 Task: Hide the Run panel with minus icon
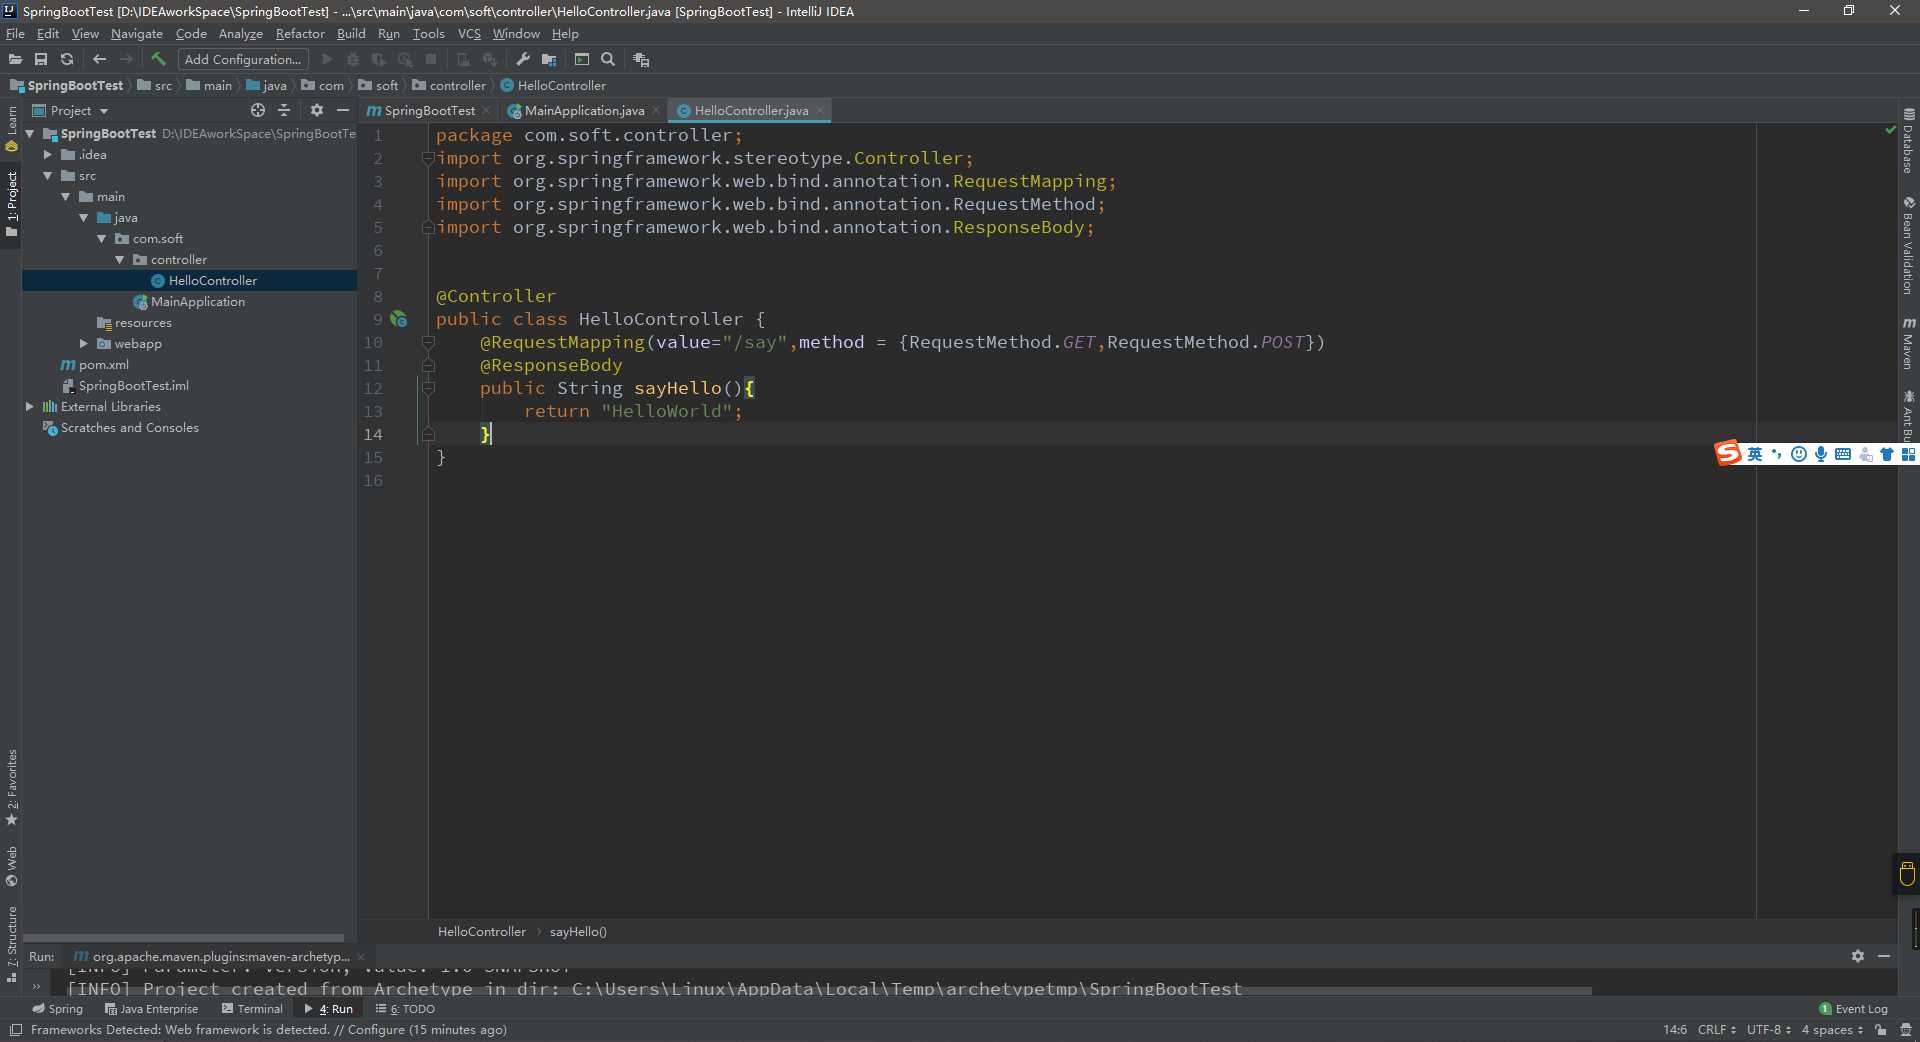1884,956
